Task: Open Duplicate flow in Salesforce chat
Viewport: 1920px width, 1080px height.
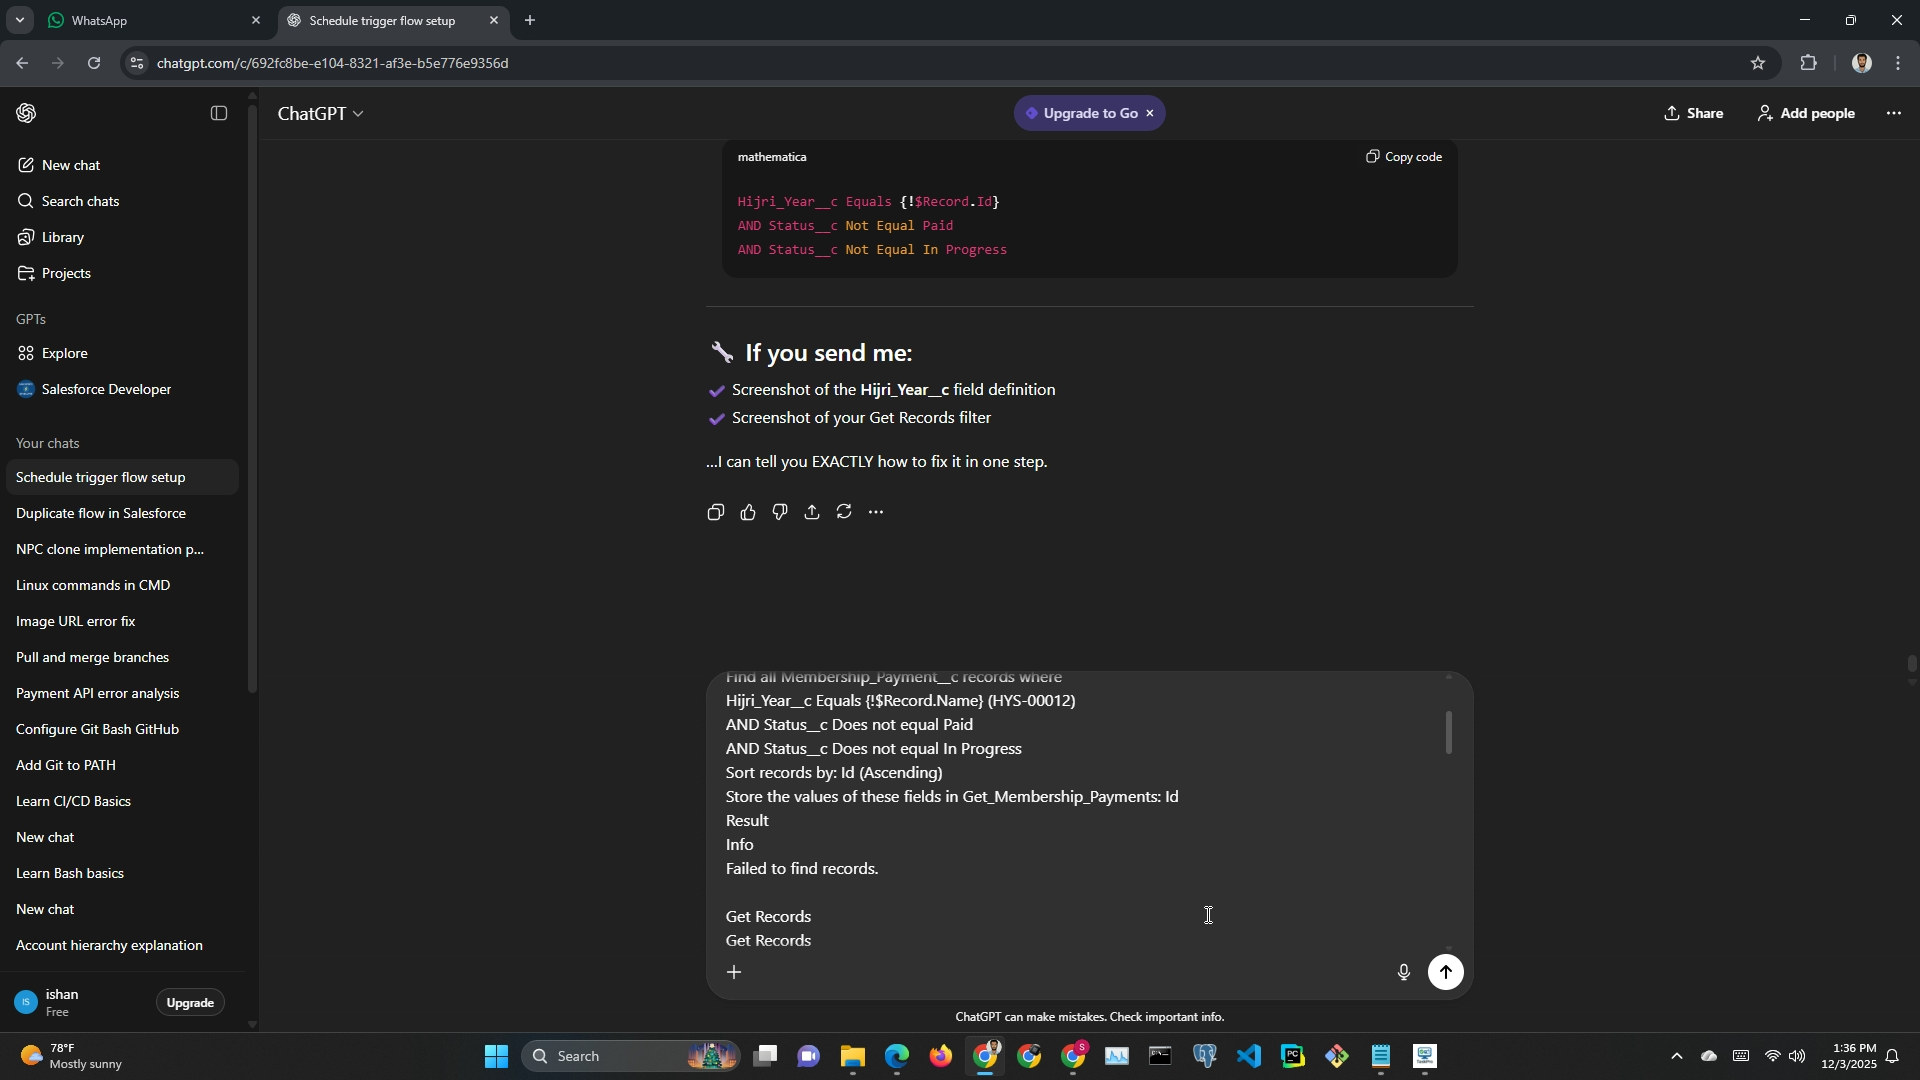Action: [101, 513]
